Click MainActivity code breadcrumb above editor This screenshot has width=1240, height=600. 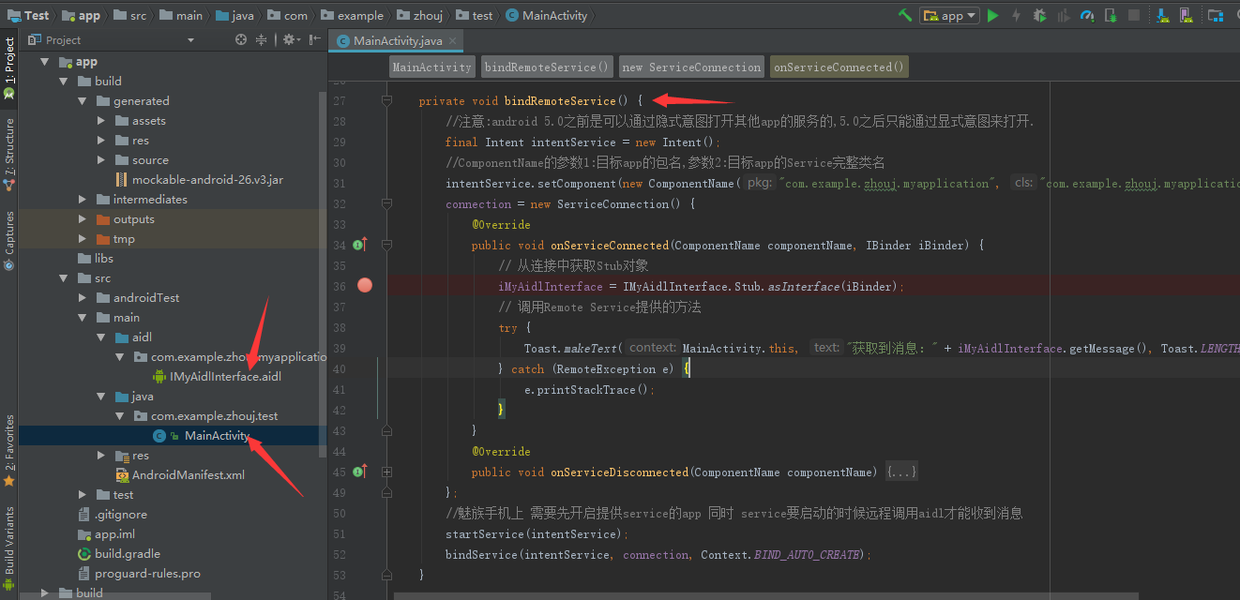pyautogui.click(x=432, y=67)
